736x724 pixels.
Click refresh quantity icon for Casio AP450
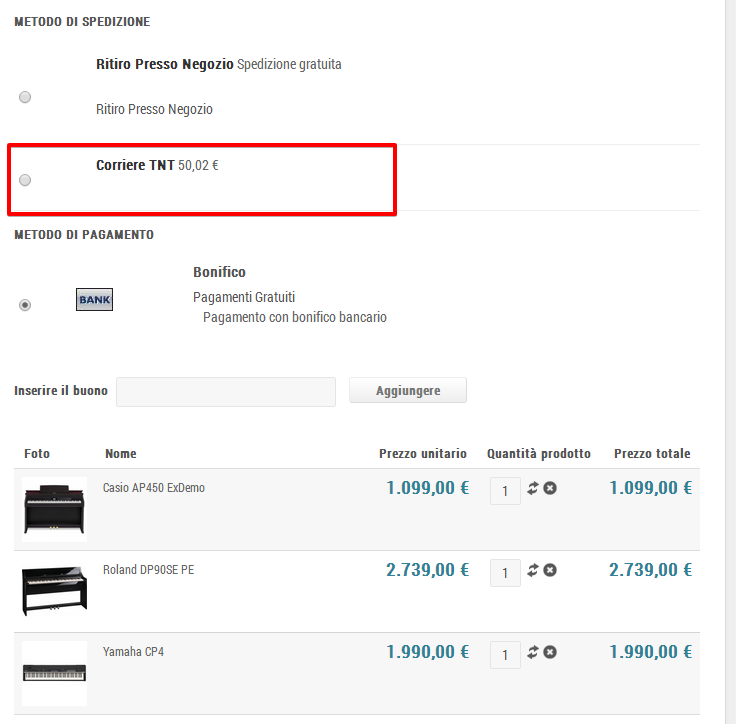pos(533,488)
